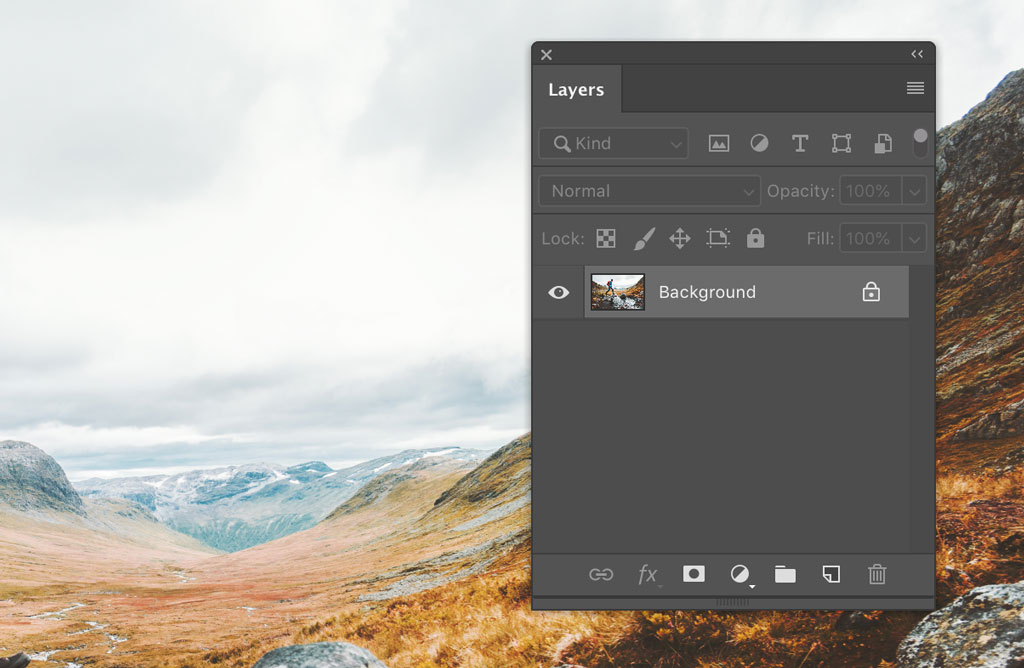Viewport: 1024px width, 668px height.
Task: Create a new layer
Action: pyautogui.click(x=830, y=575)
